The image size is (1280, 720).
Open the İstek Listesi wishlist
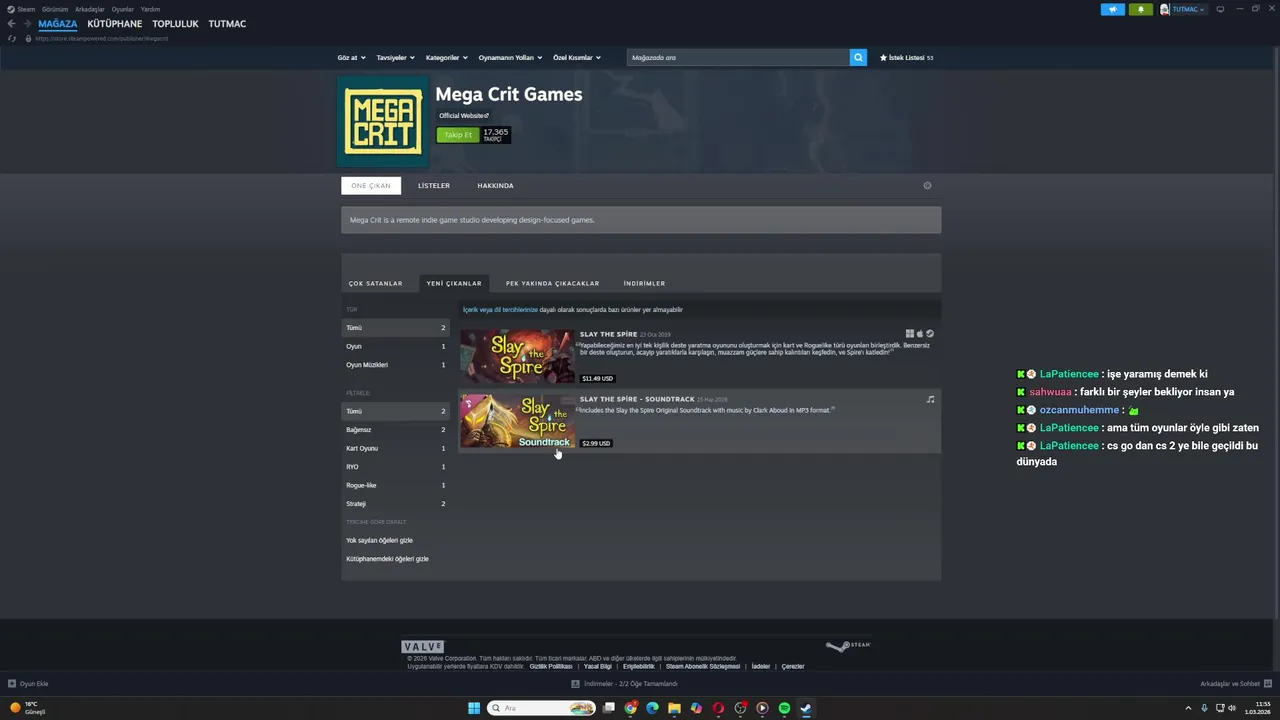point(906,58)
